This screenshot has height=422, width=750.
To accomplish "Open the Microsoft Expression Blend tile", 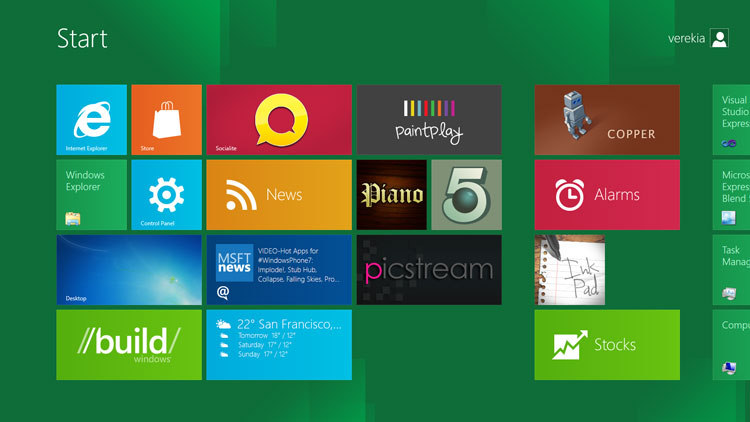I will coord(731,195).
